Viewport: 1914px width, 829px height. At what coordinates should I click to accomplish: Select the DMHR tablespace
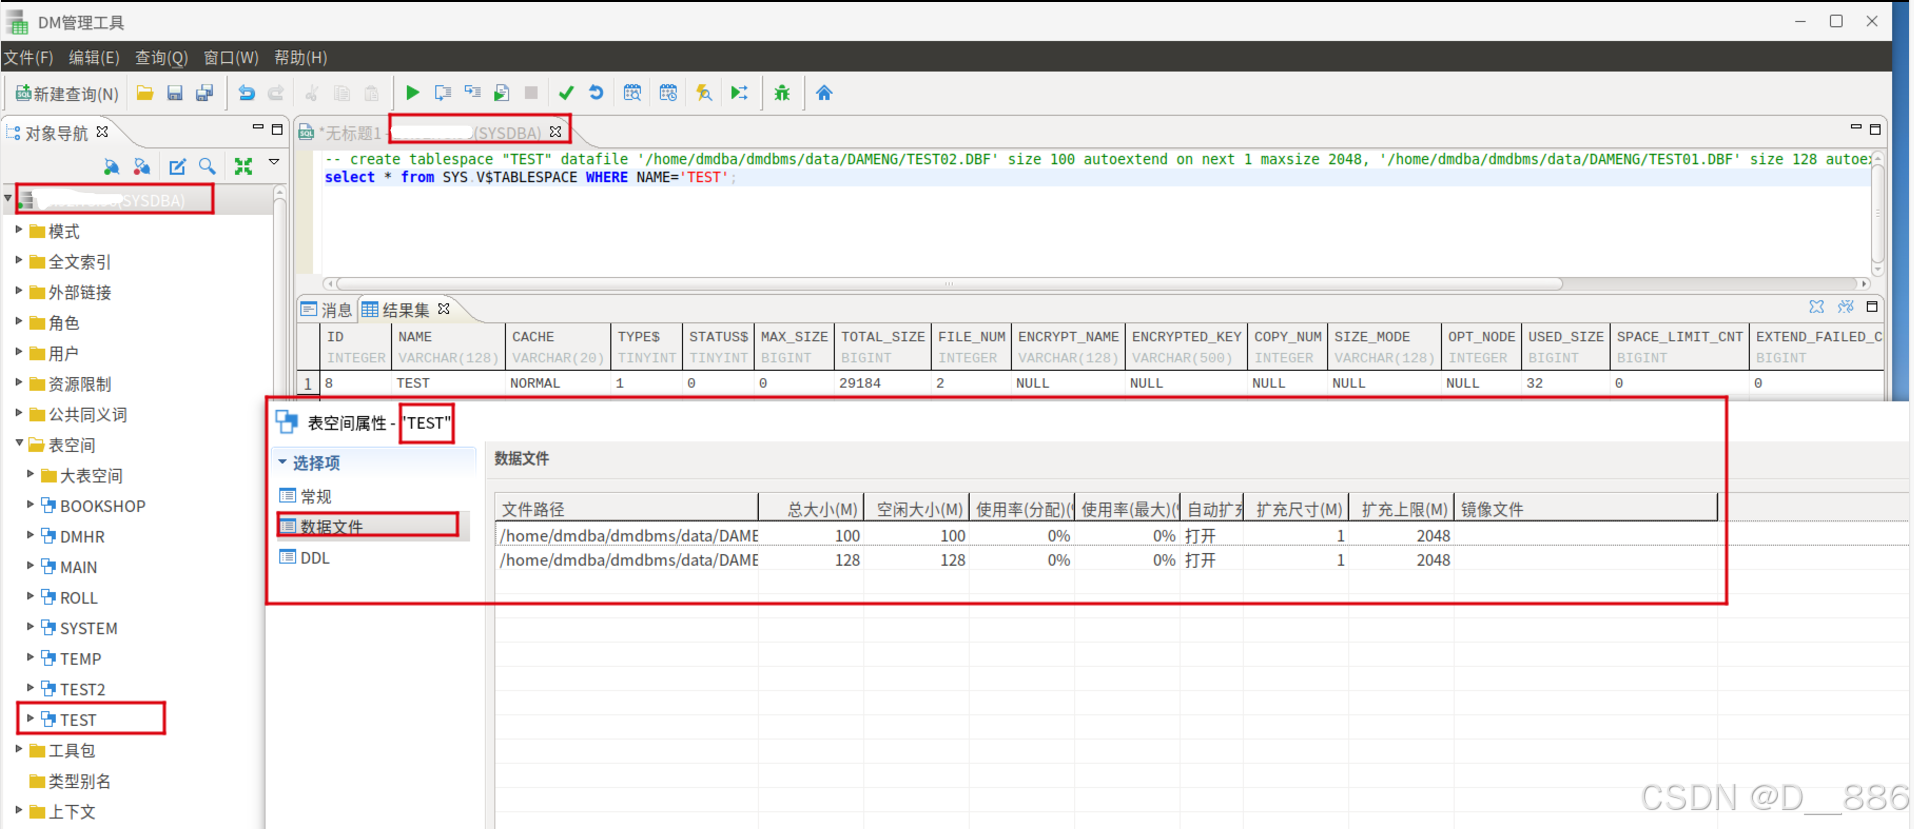point(72,537)
